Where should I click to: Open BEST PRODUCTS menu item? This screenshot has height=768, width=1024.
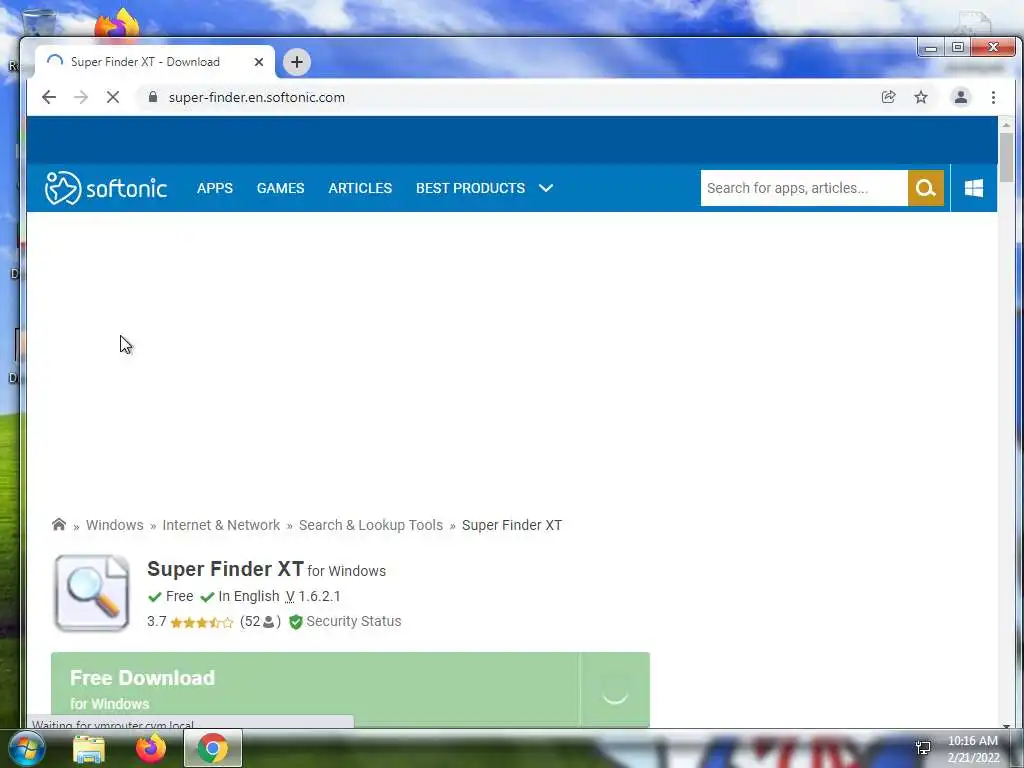point(470,188)
